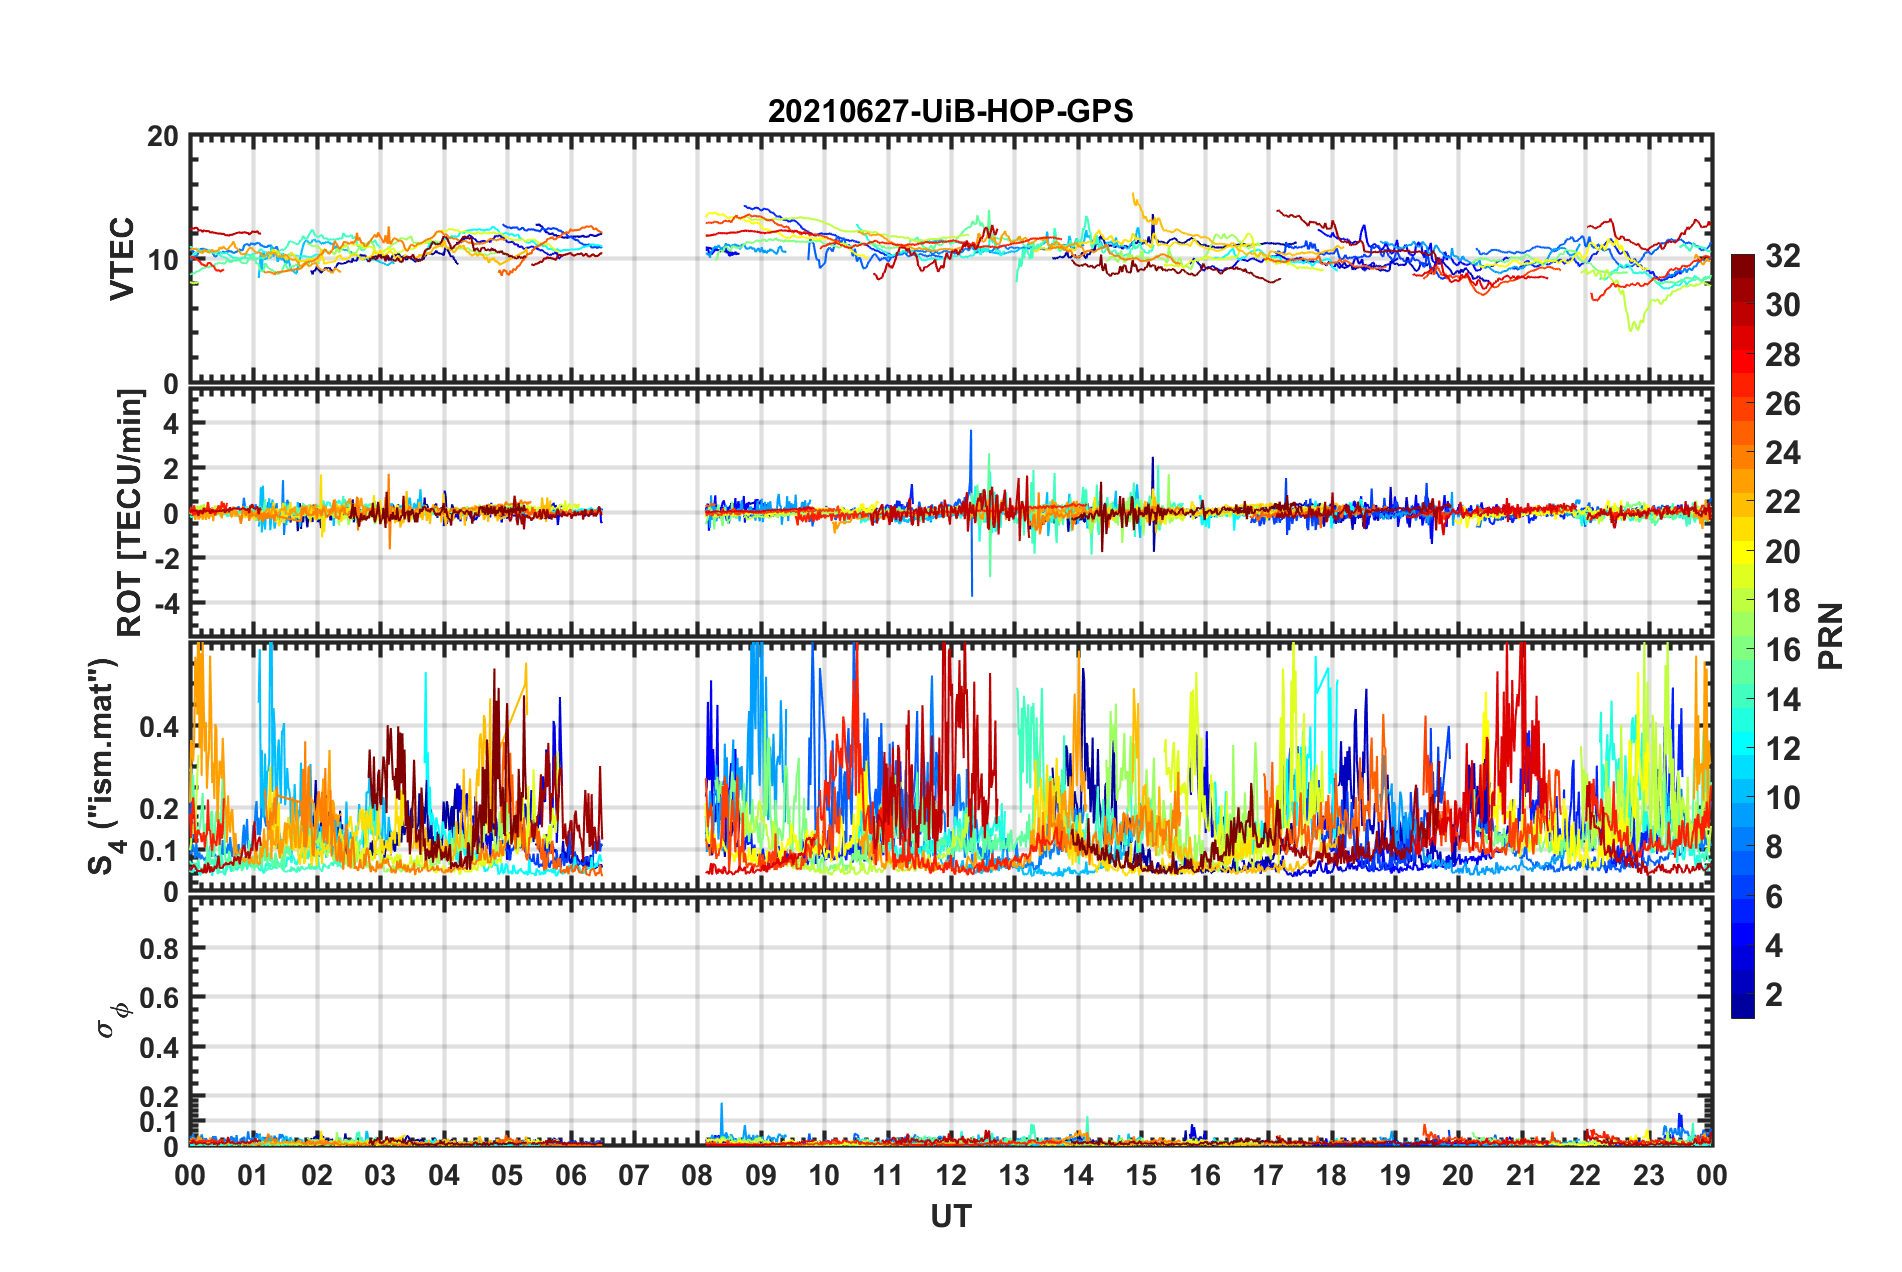Click the "2" tick on ROT y-axis
1902x1272 pixels.
[171, 469]
